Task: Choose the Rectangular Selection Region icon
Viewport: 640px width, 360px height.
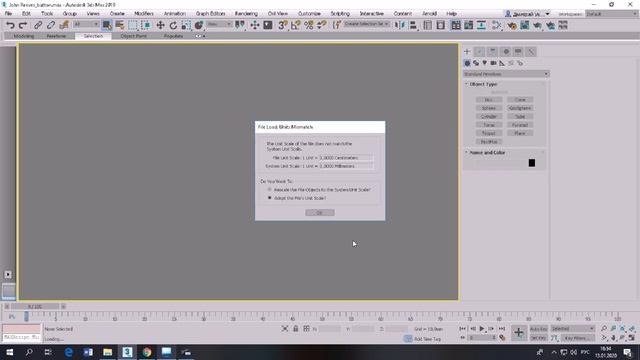Action: (x=133, y=25)
